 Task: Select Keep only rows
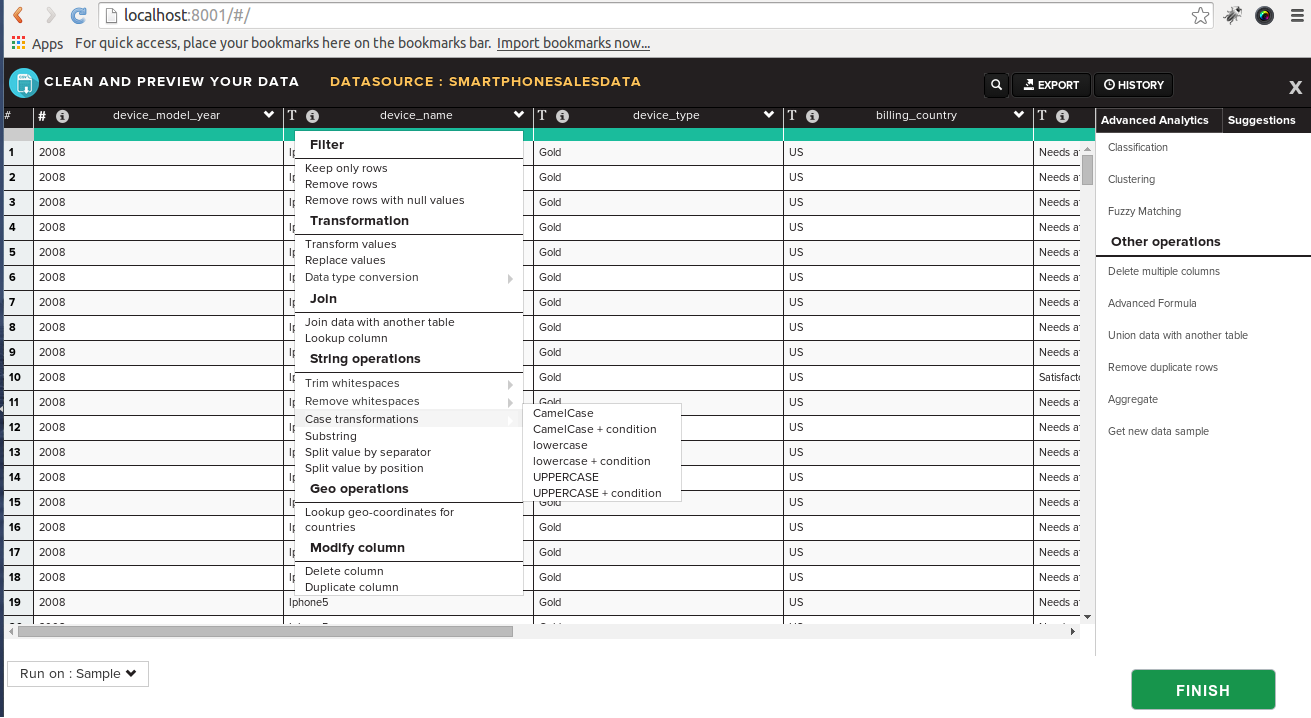(x=346, y=168)
